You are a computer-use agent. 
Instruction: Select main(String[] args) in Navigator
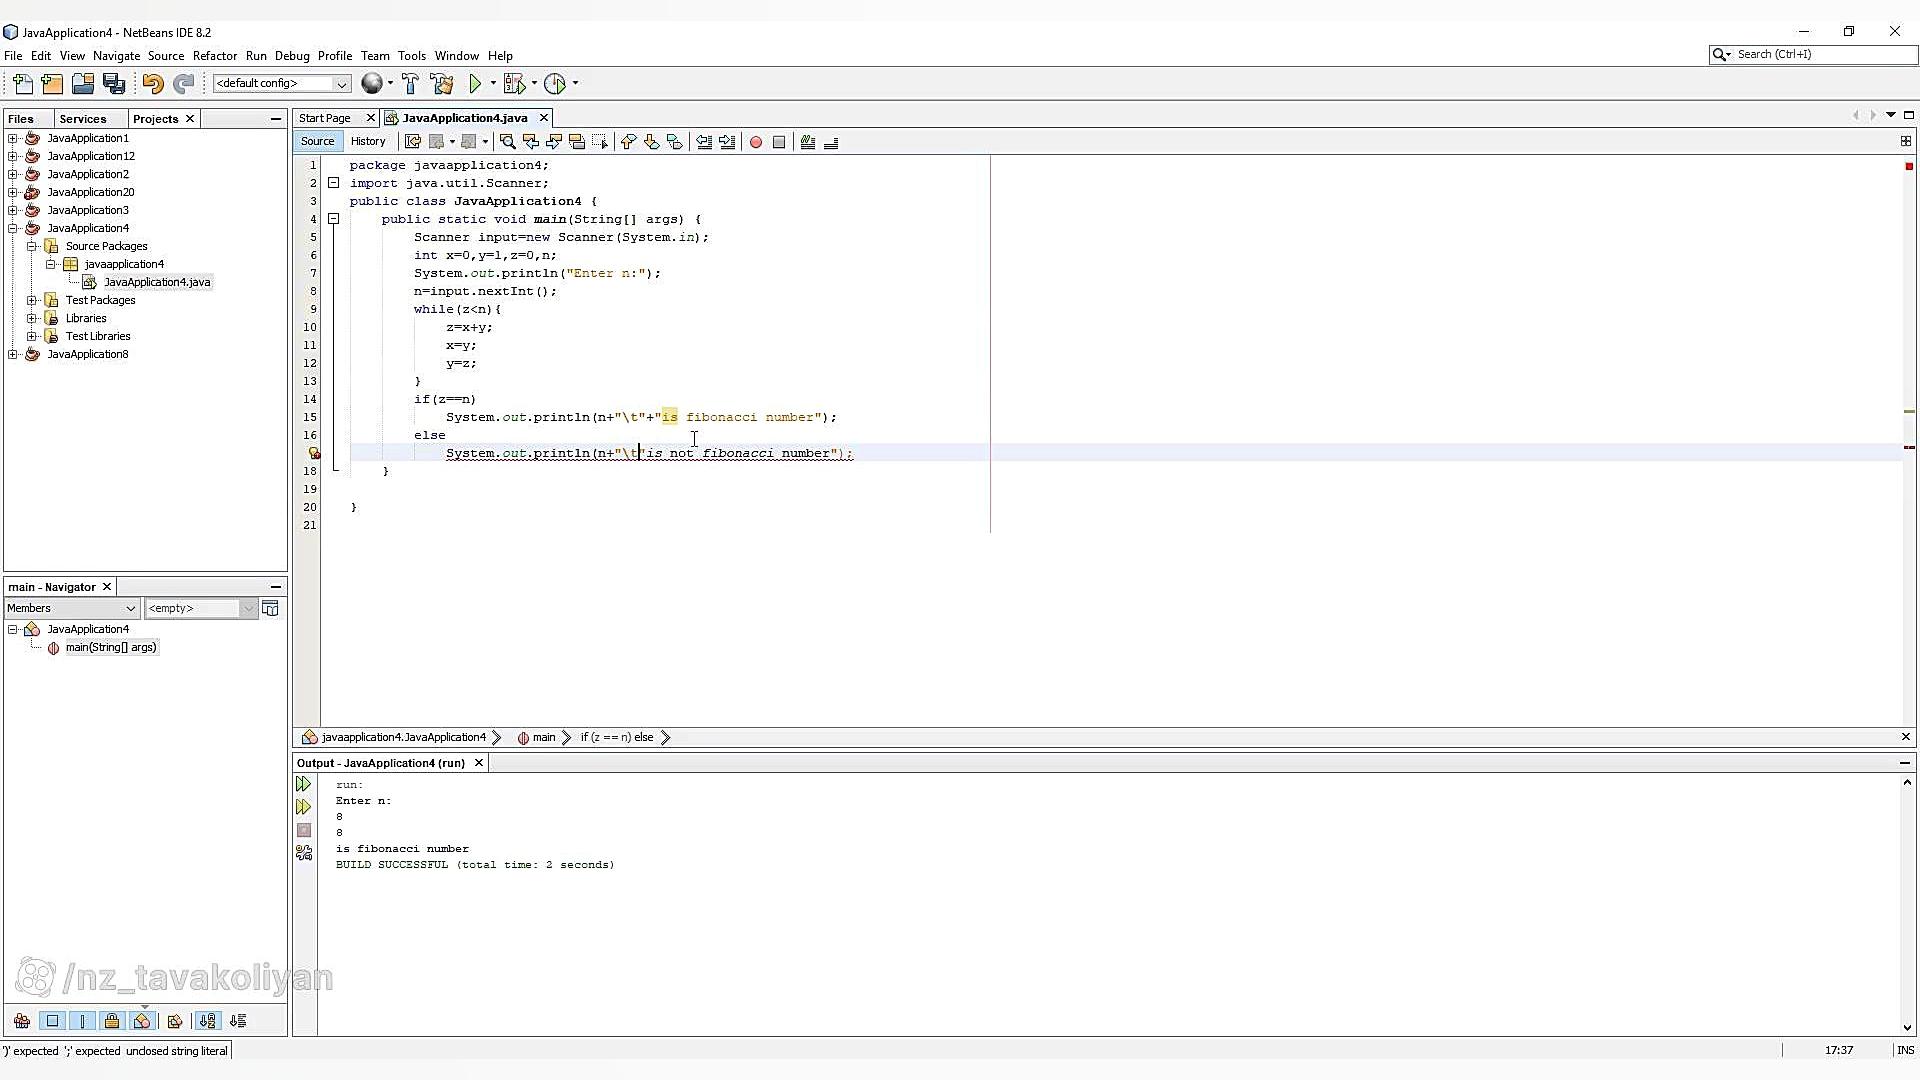[x=111, y=648]
